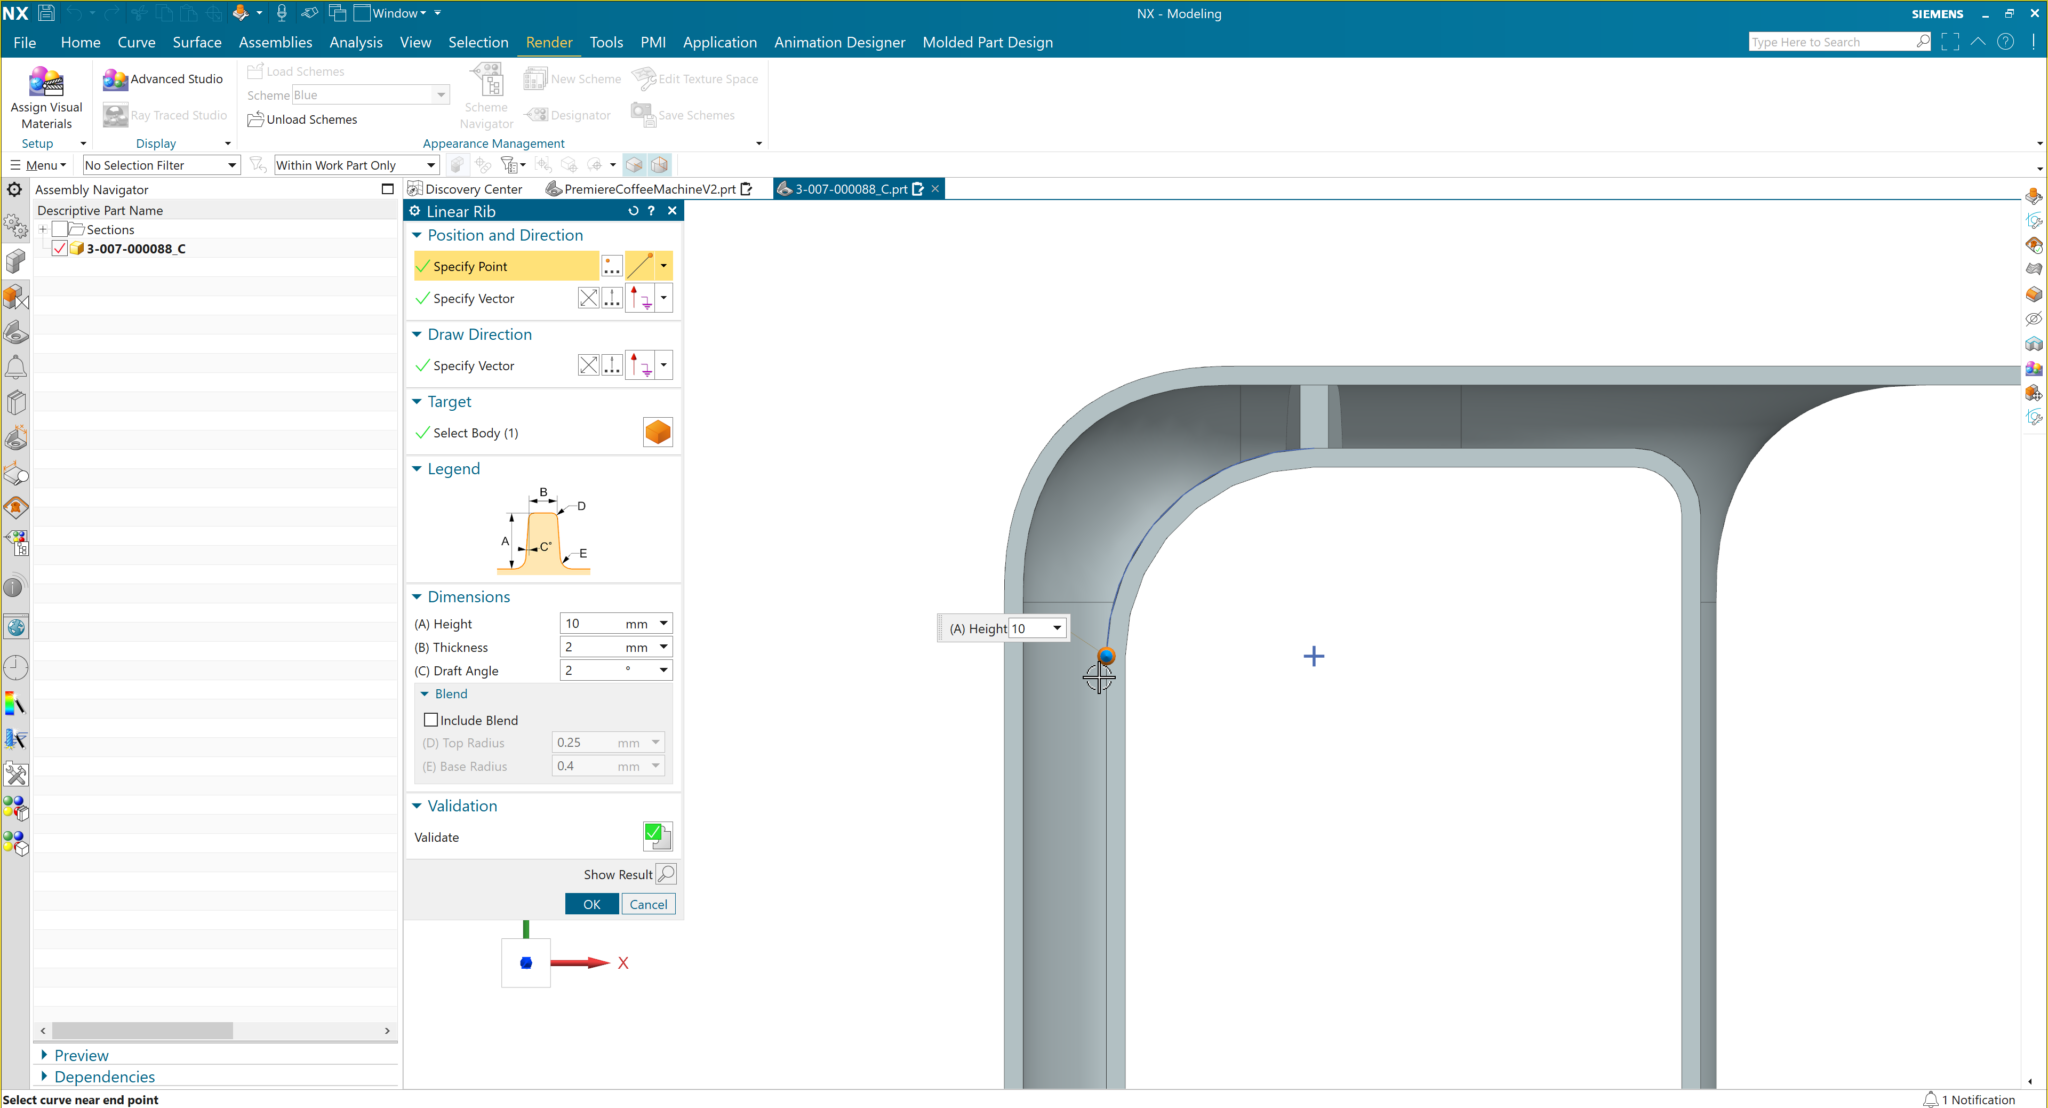Open the Height units dropdown
Viewport: 2048px width, 1108px height.
pos(662,622)
